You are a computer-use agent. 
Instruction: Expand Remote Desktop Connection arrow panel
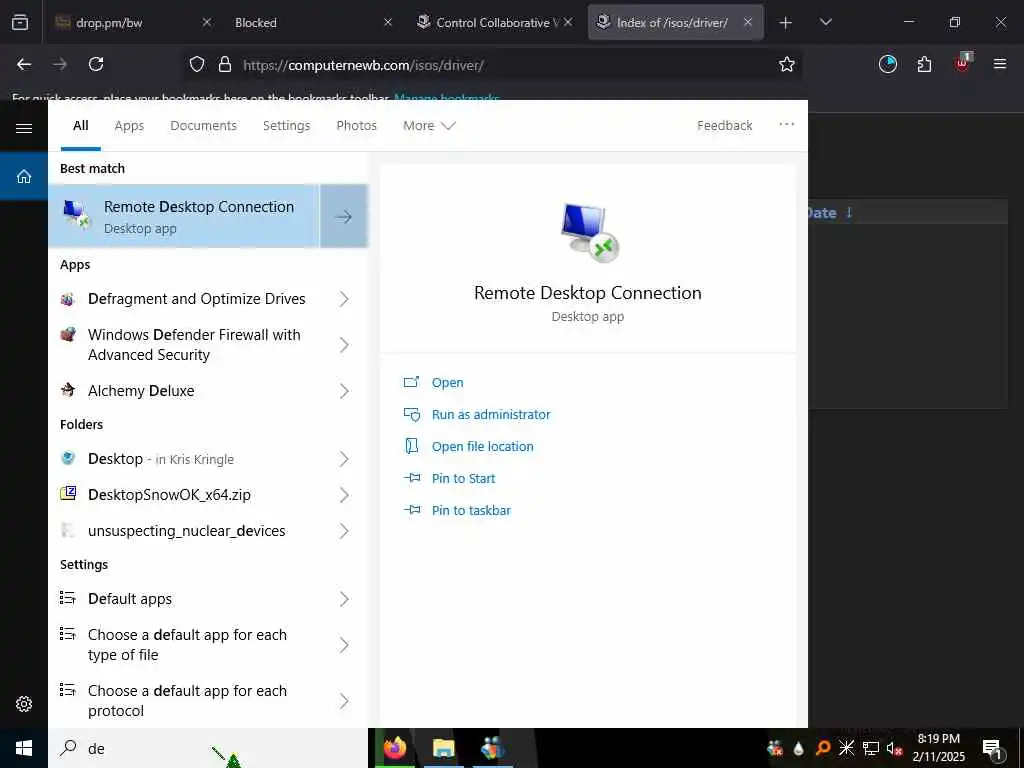[344, 216]
